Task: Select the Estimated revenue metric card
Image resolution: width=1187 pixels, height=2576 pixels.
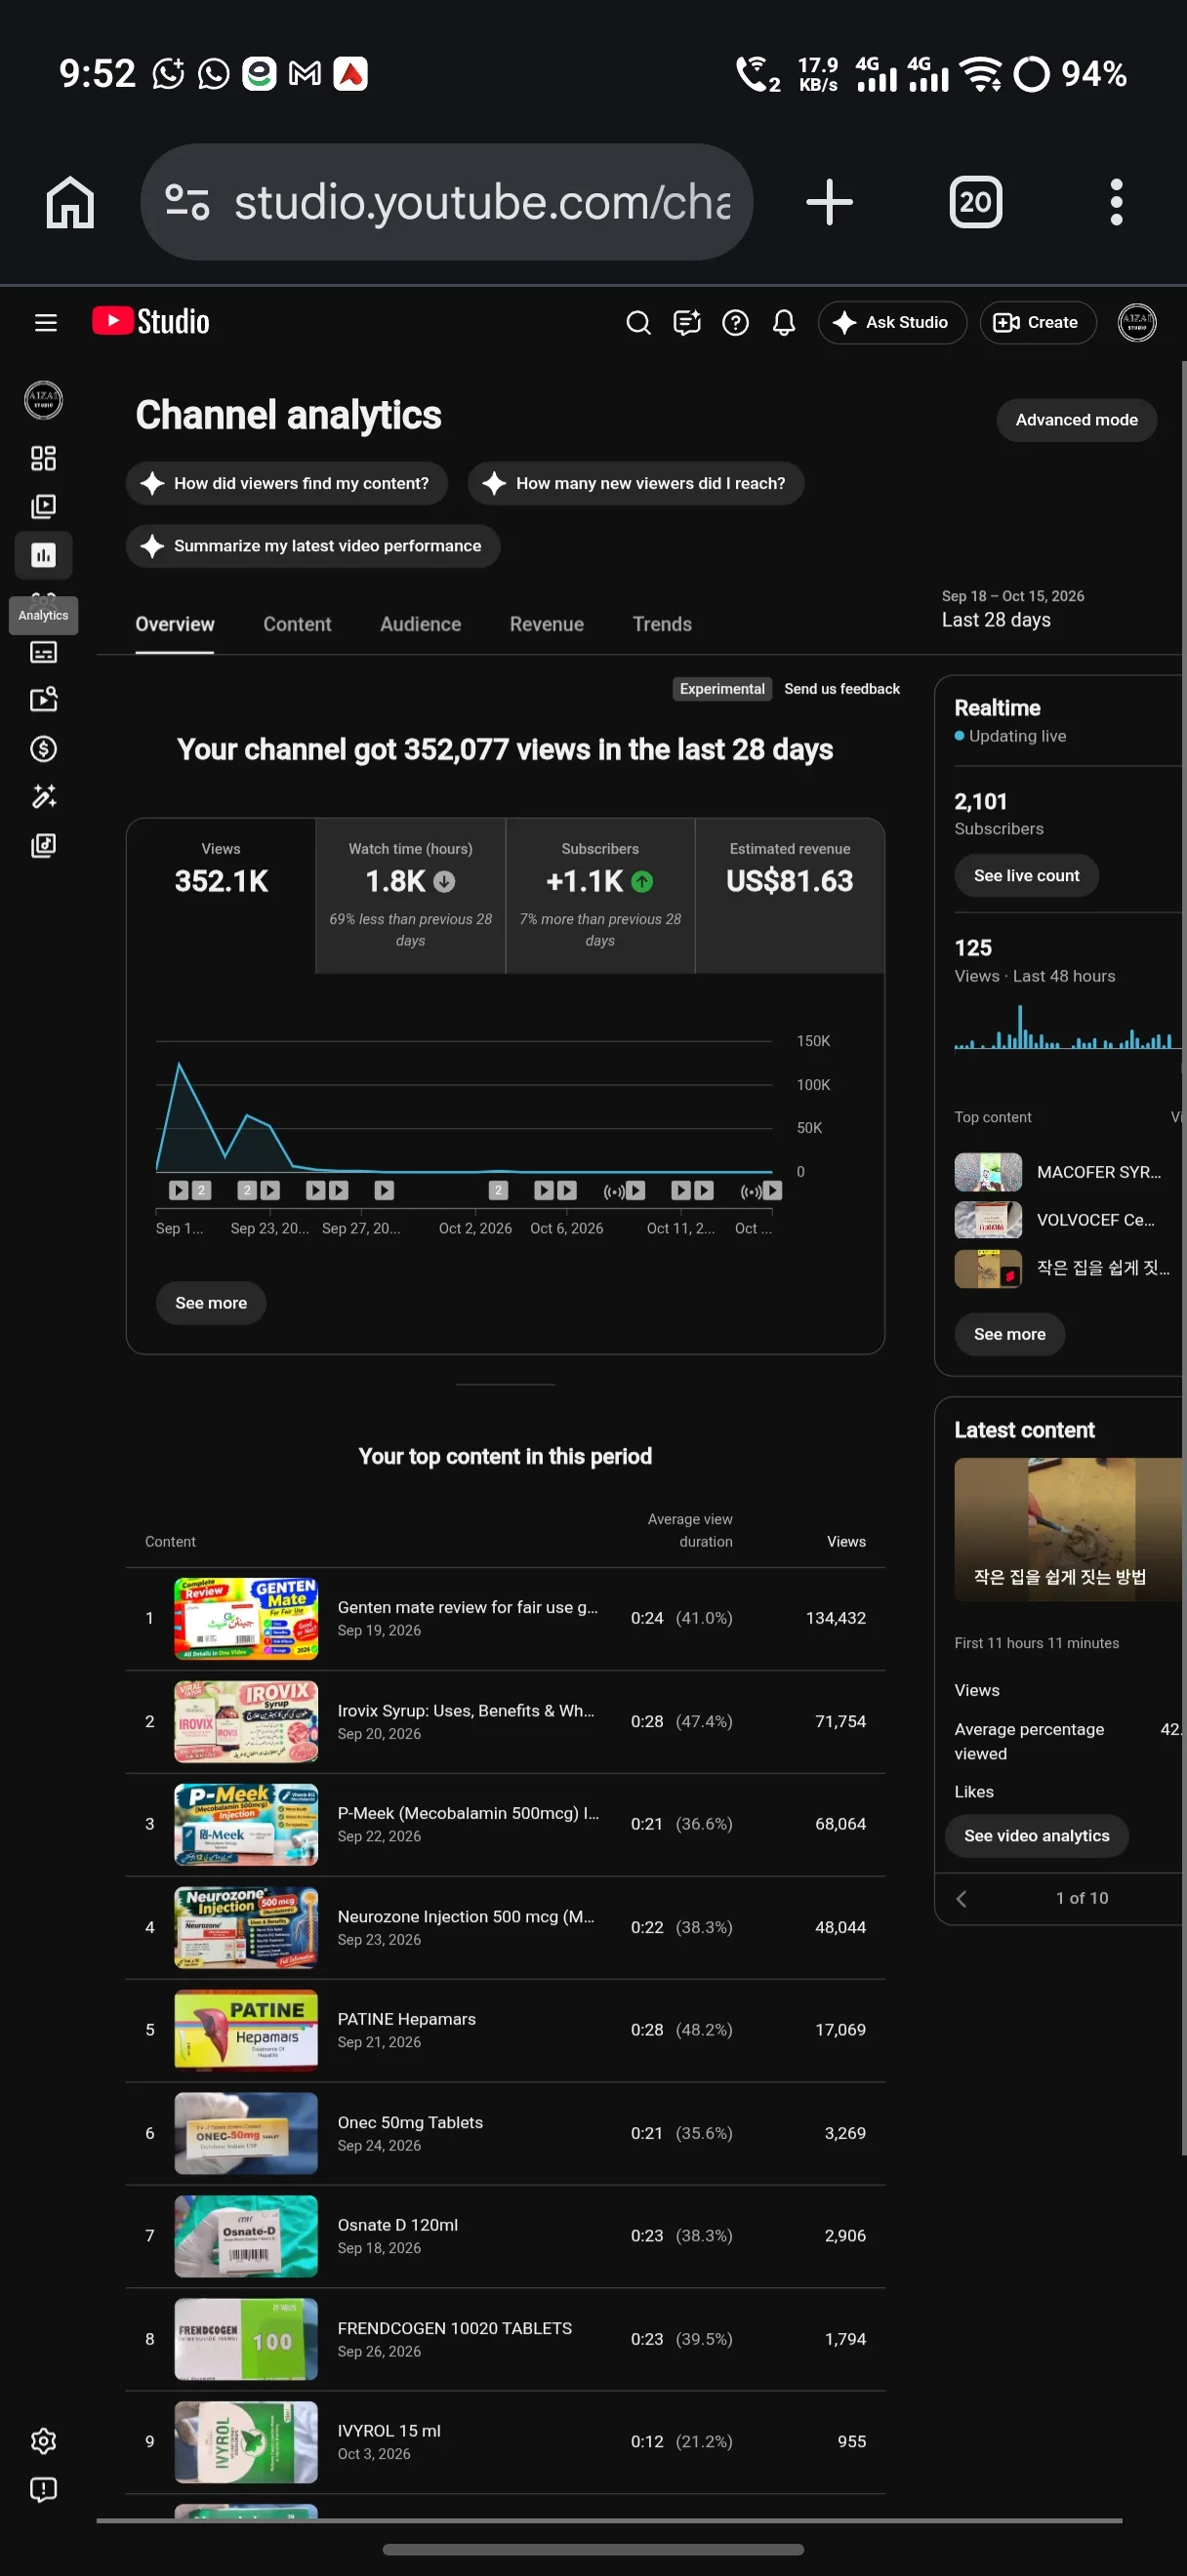Action: coord(790,896)
